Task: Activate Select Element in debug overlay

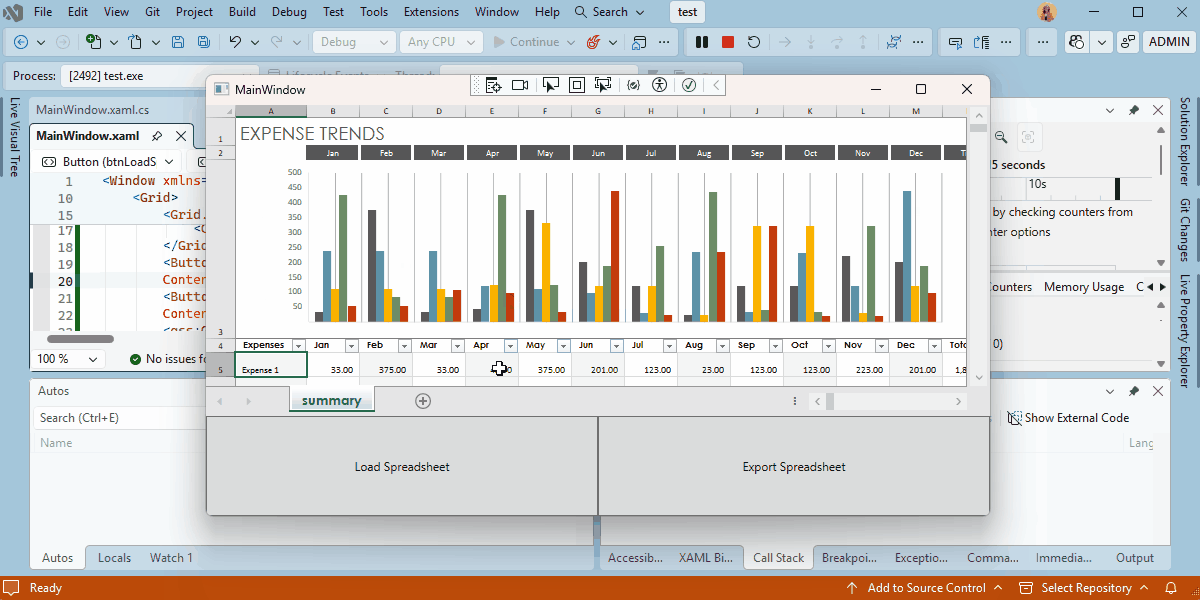Action: click(x=550, y=85)
